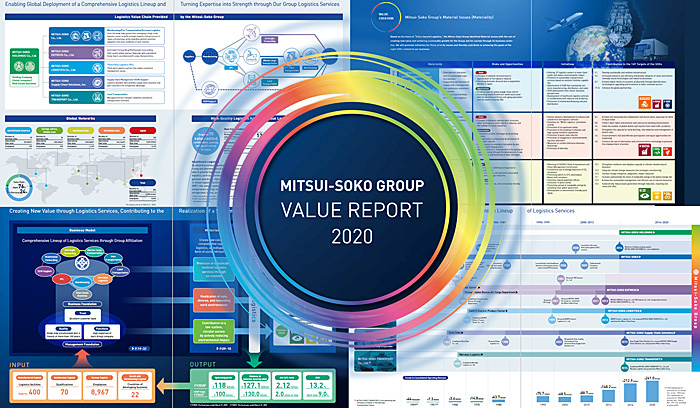Click the 'Global Networks' header bar
The height and width of the screenshot is (408, 700).
81,118
